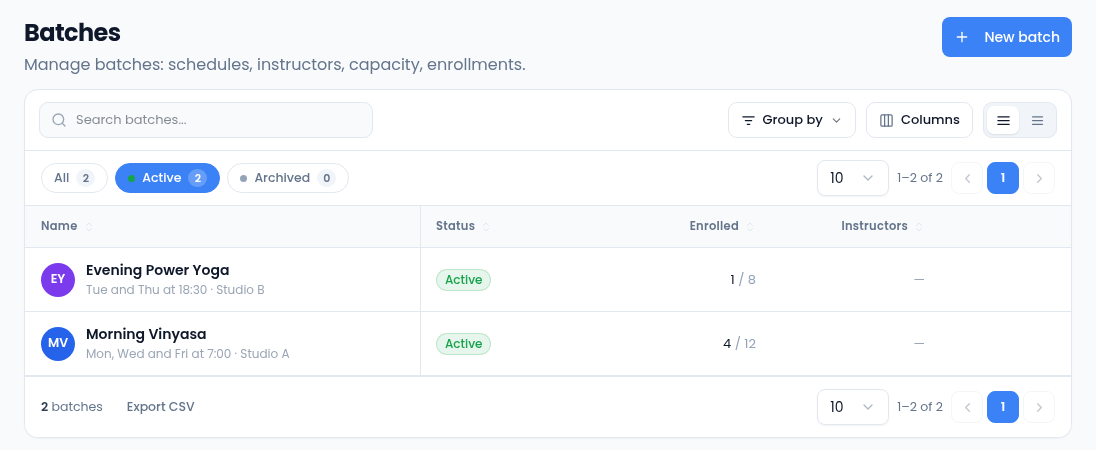The image size is (1096, 450).
Task: Click 'Tue and Thu at 18:30 · Studio B'
Action: click(175, 289)
